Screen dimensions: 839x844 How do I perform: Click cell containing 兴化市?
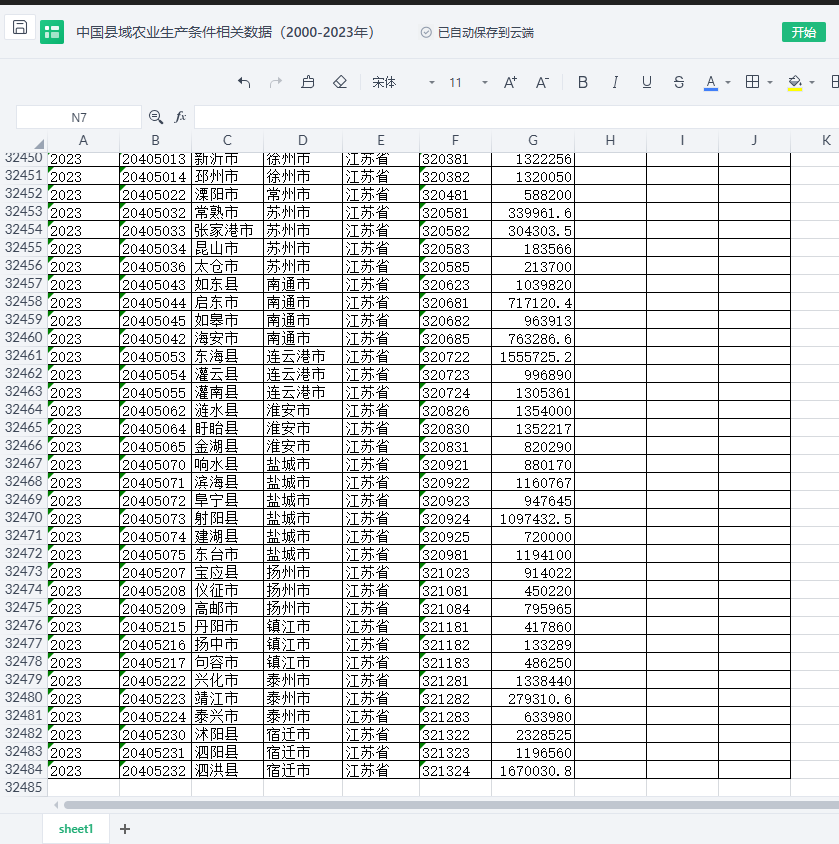pyautogui.click(x=227, y=680)
